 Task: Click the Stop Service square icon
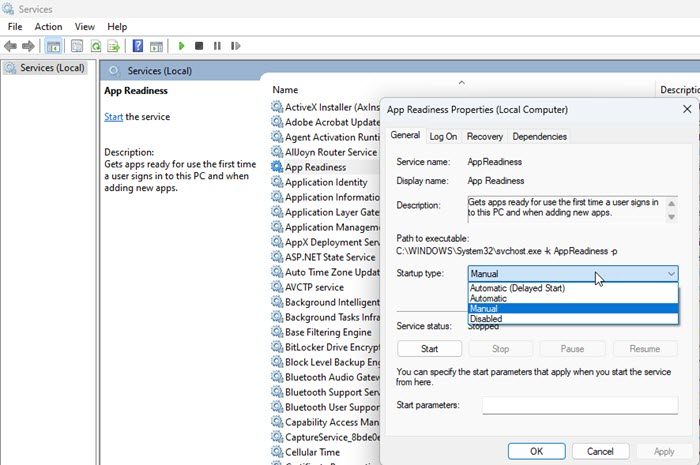click(199, 46)
